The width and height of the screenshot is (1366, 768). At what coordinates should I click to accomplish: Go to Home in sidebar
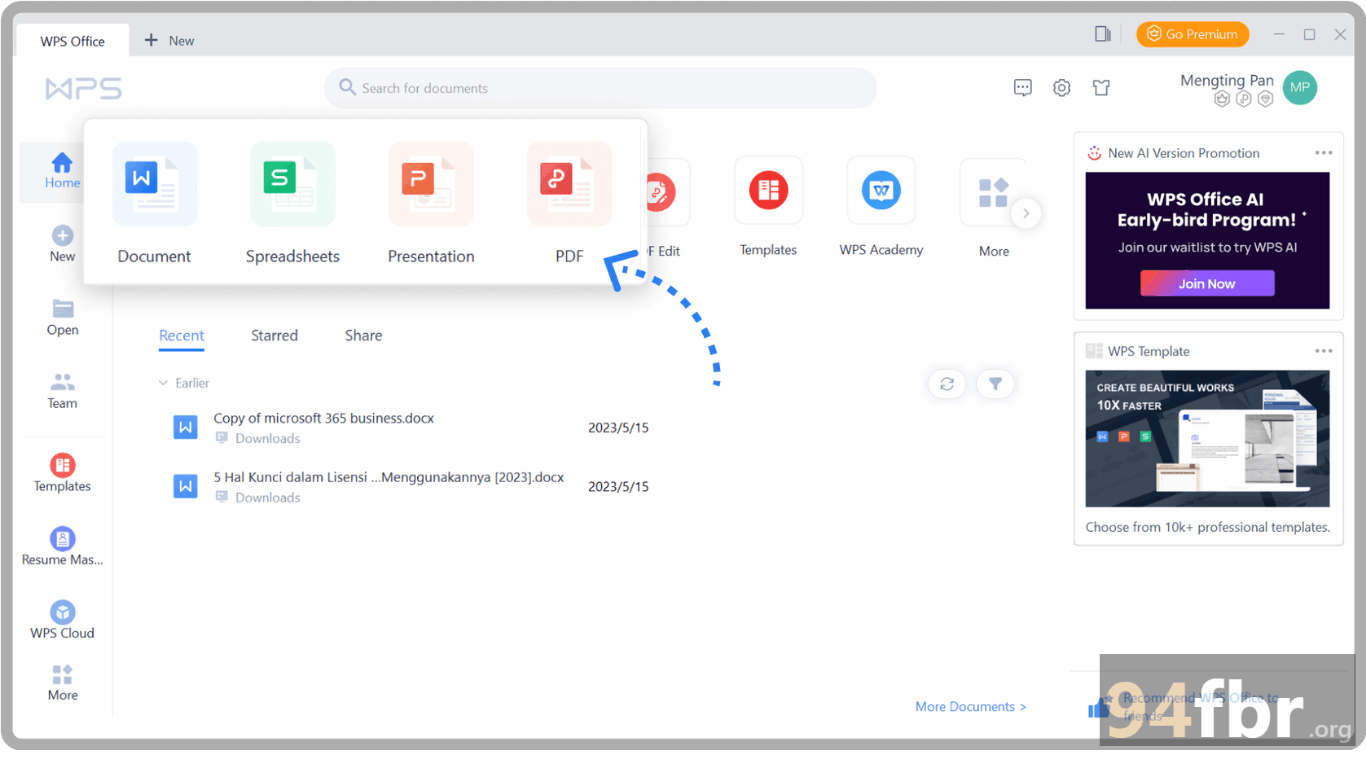pyautogui.click(x=62, y=172)
